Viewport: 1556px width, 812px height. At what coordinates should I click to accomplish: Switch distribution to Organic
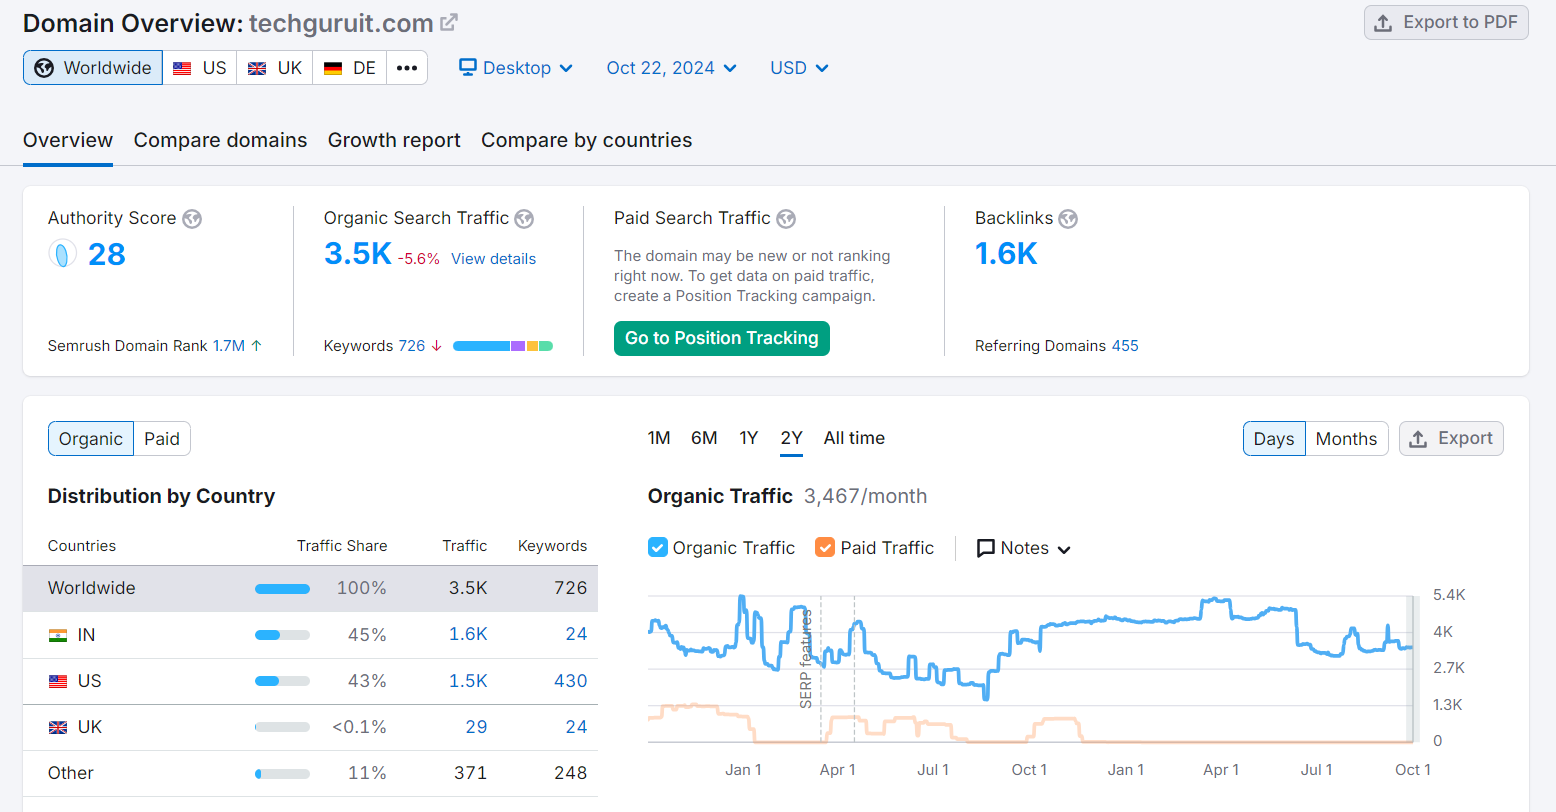point(91,439)
